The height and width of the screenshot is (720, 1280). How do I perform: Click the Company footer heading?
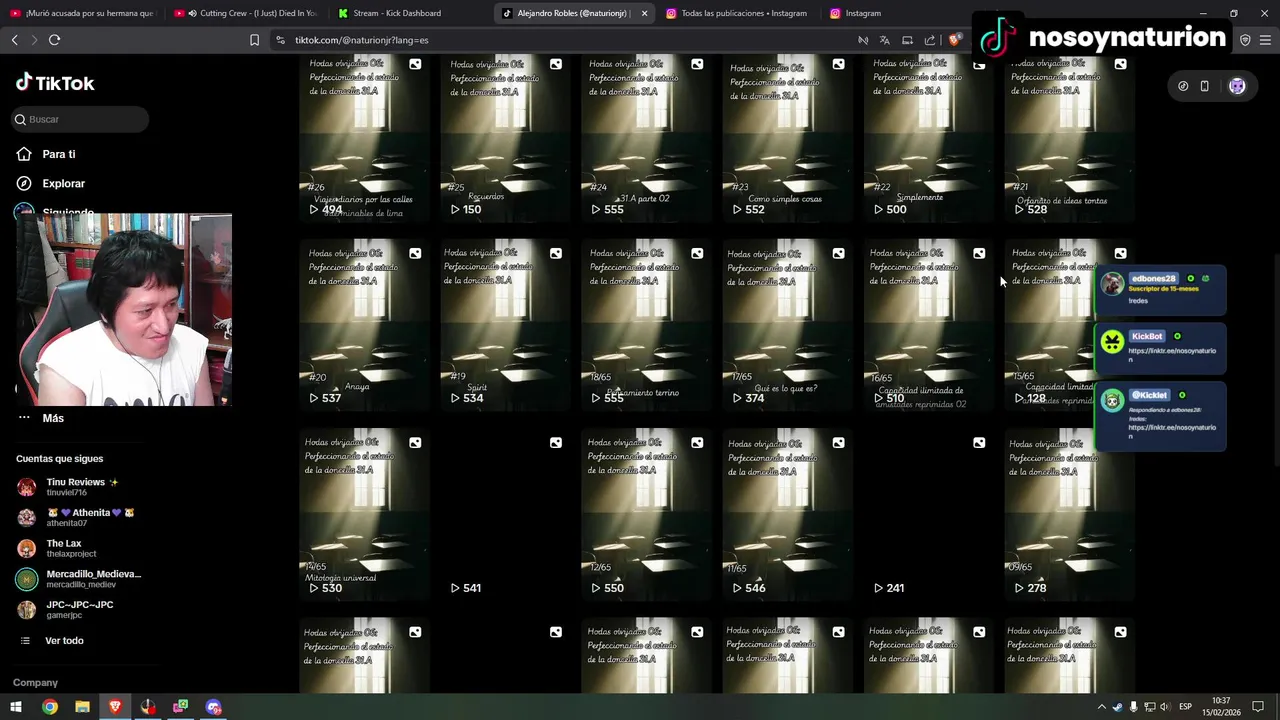[35, 683]
